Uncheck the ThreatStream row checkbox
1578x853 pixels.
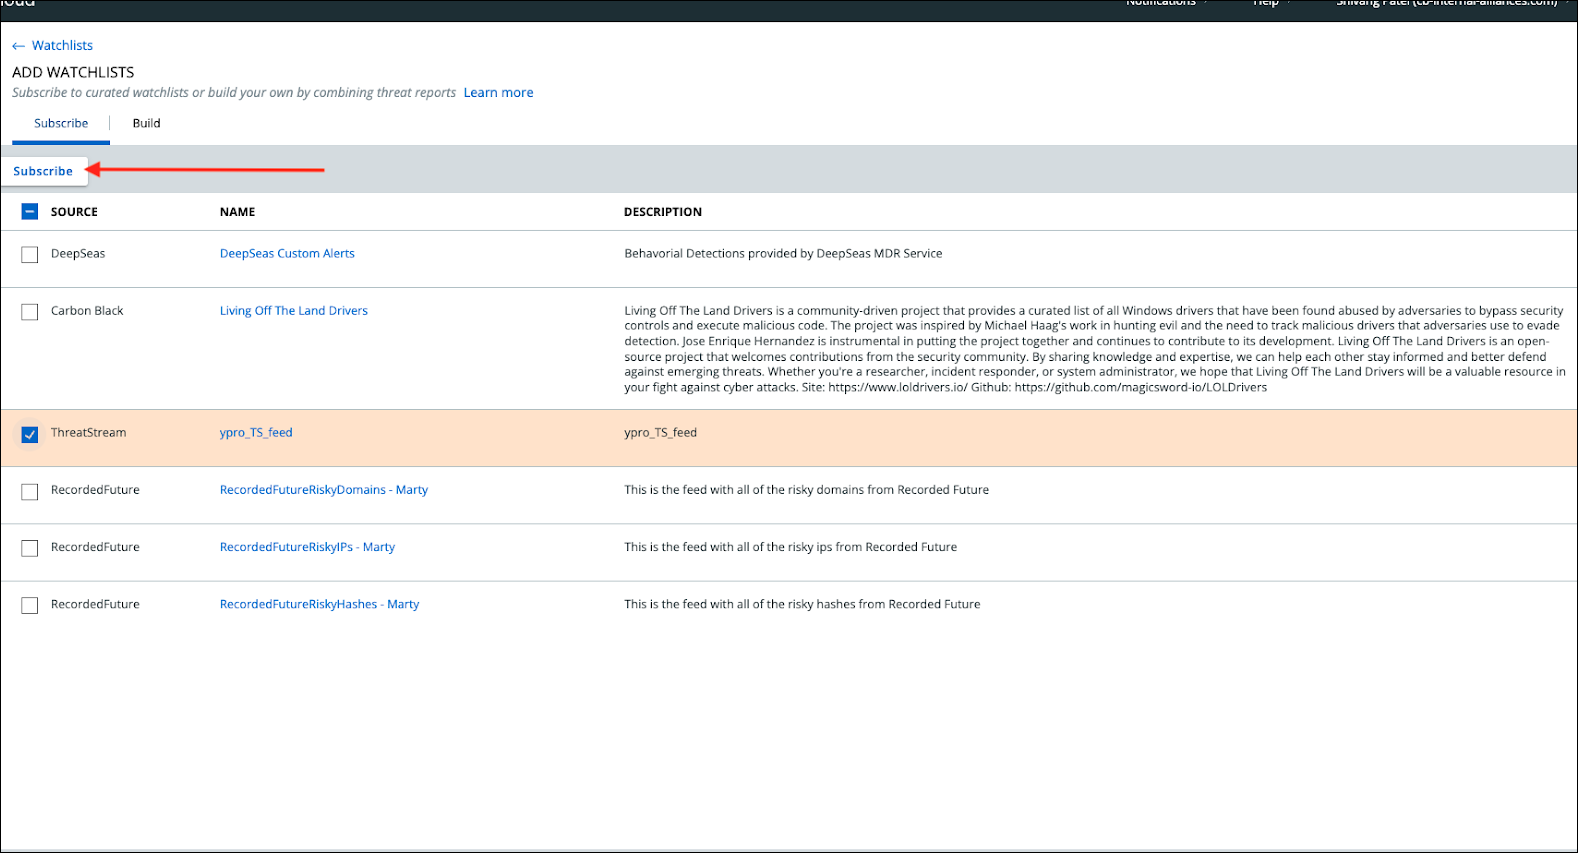[x=30, y=434]
